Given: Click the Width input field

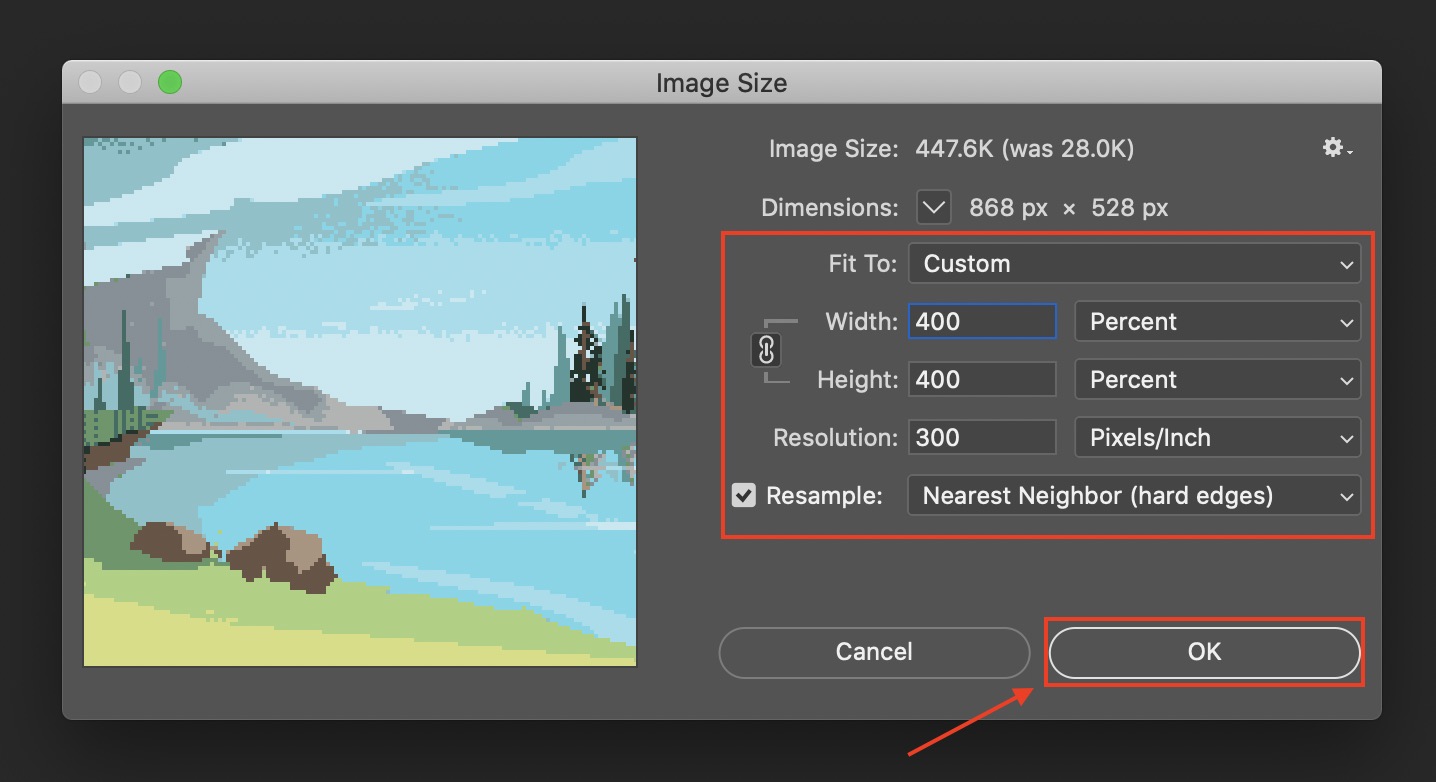Looking at the screenshot, I should click(x=982, y=322).
